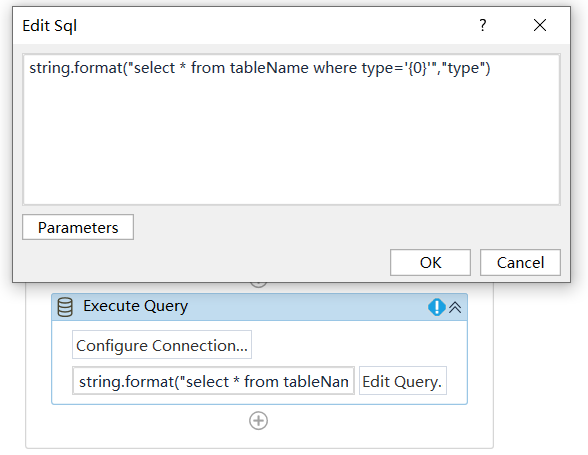588x455 pixels.
Task: Click the blue validation warning icon
Action: pos(436,307)
